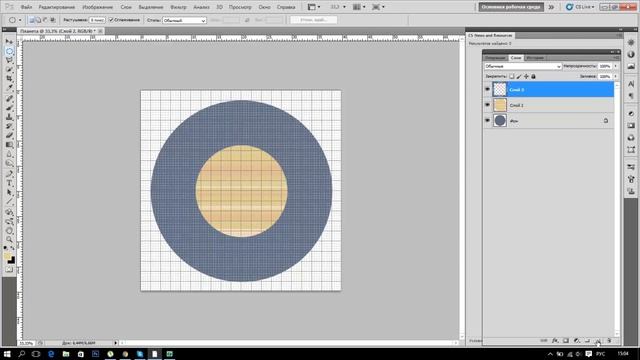
Task: Choose Add to selection mode
Action: [x=38, y=20]
